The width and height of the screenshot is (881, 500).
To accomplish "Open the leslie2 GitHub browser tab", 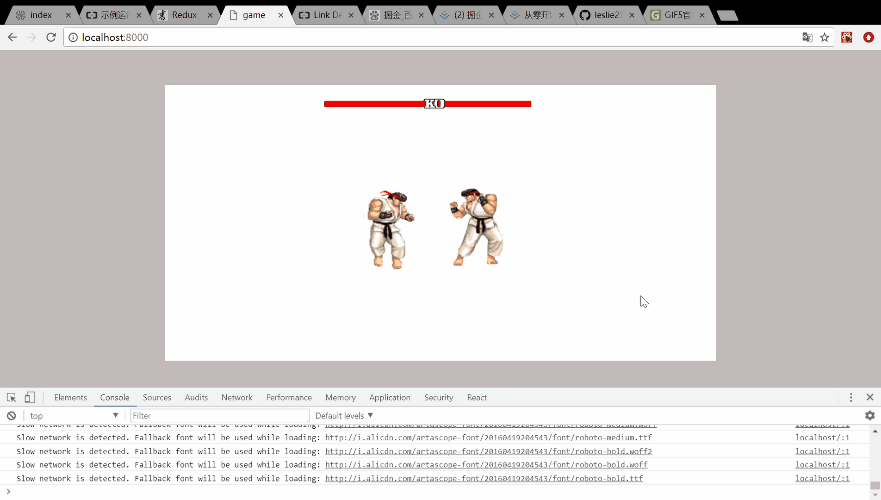I will (608, 15).
